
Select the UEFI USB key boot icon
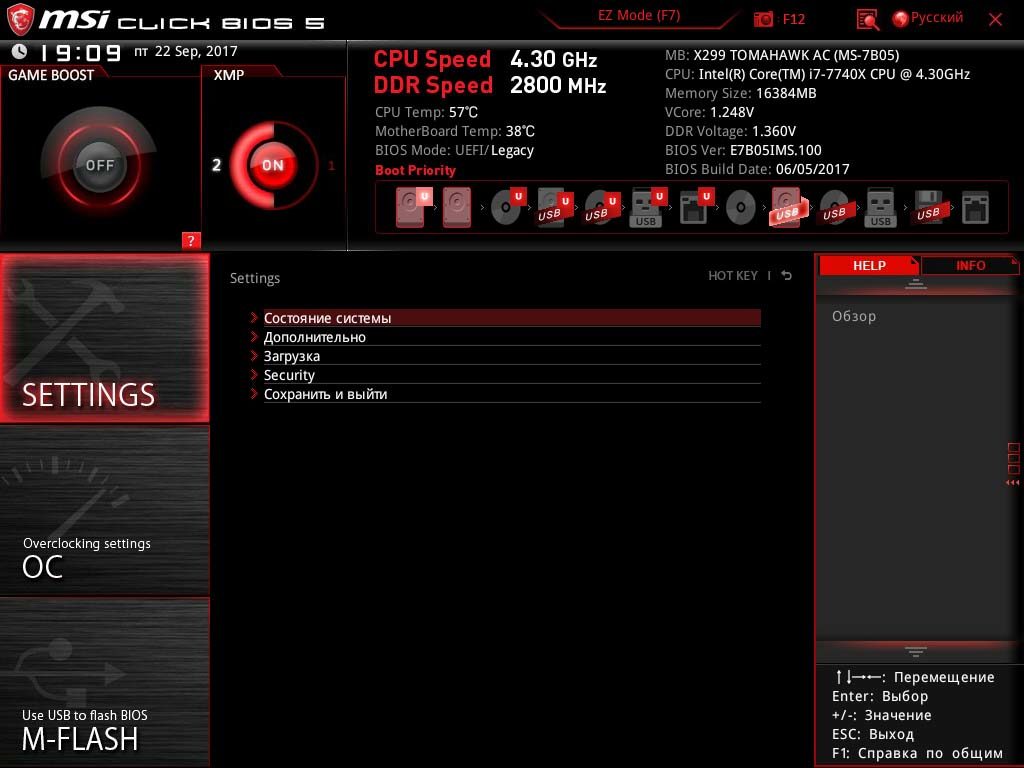point(647,208)
